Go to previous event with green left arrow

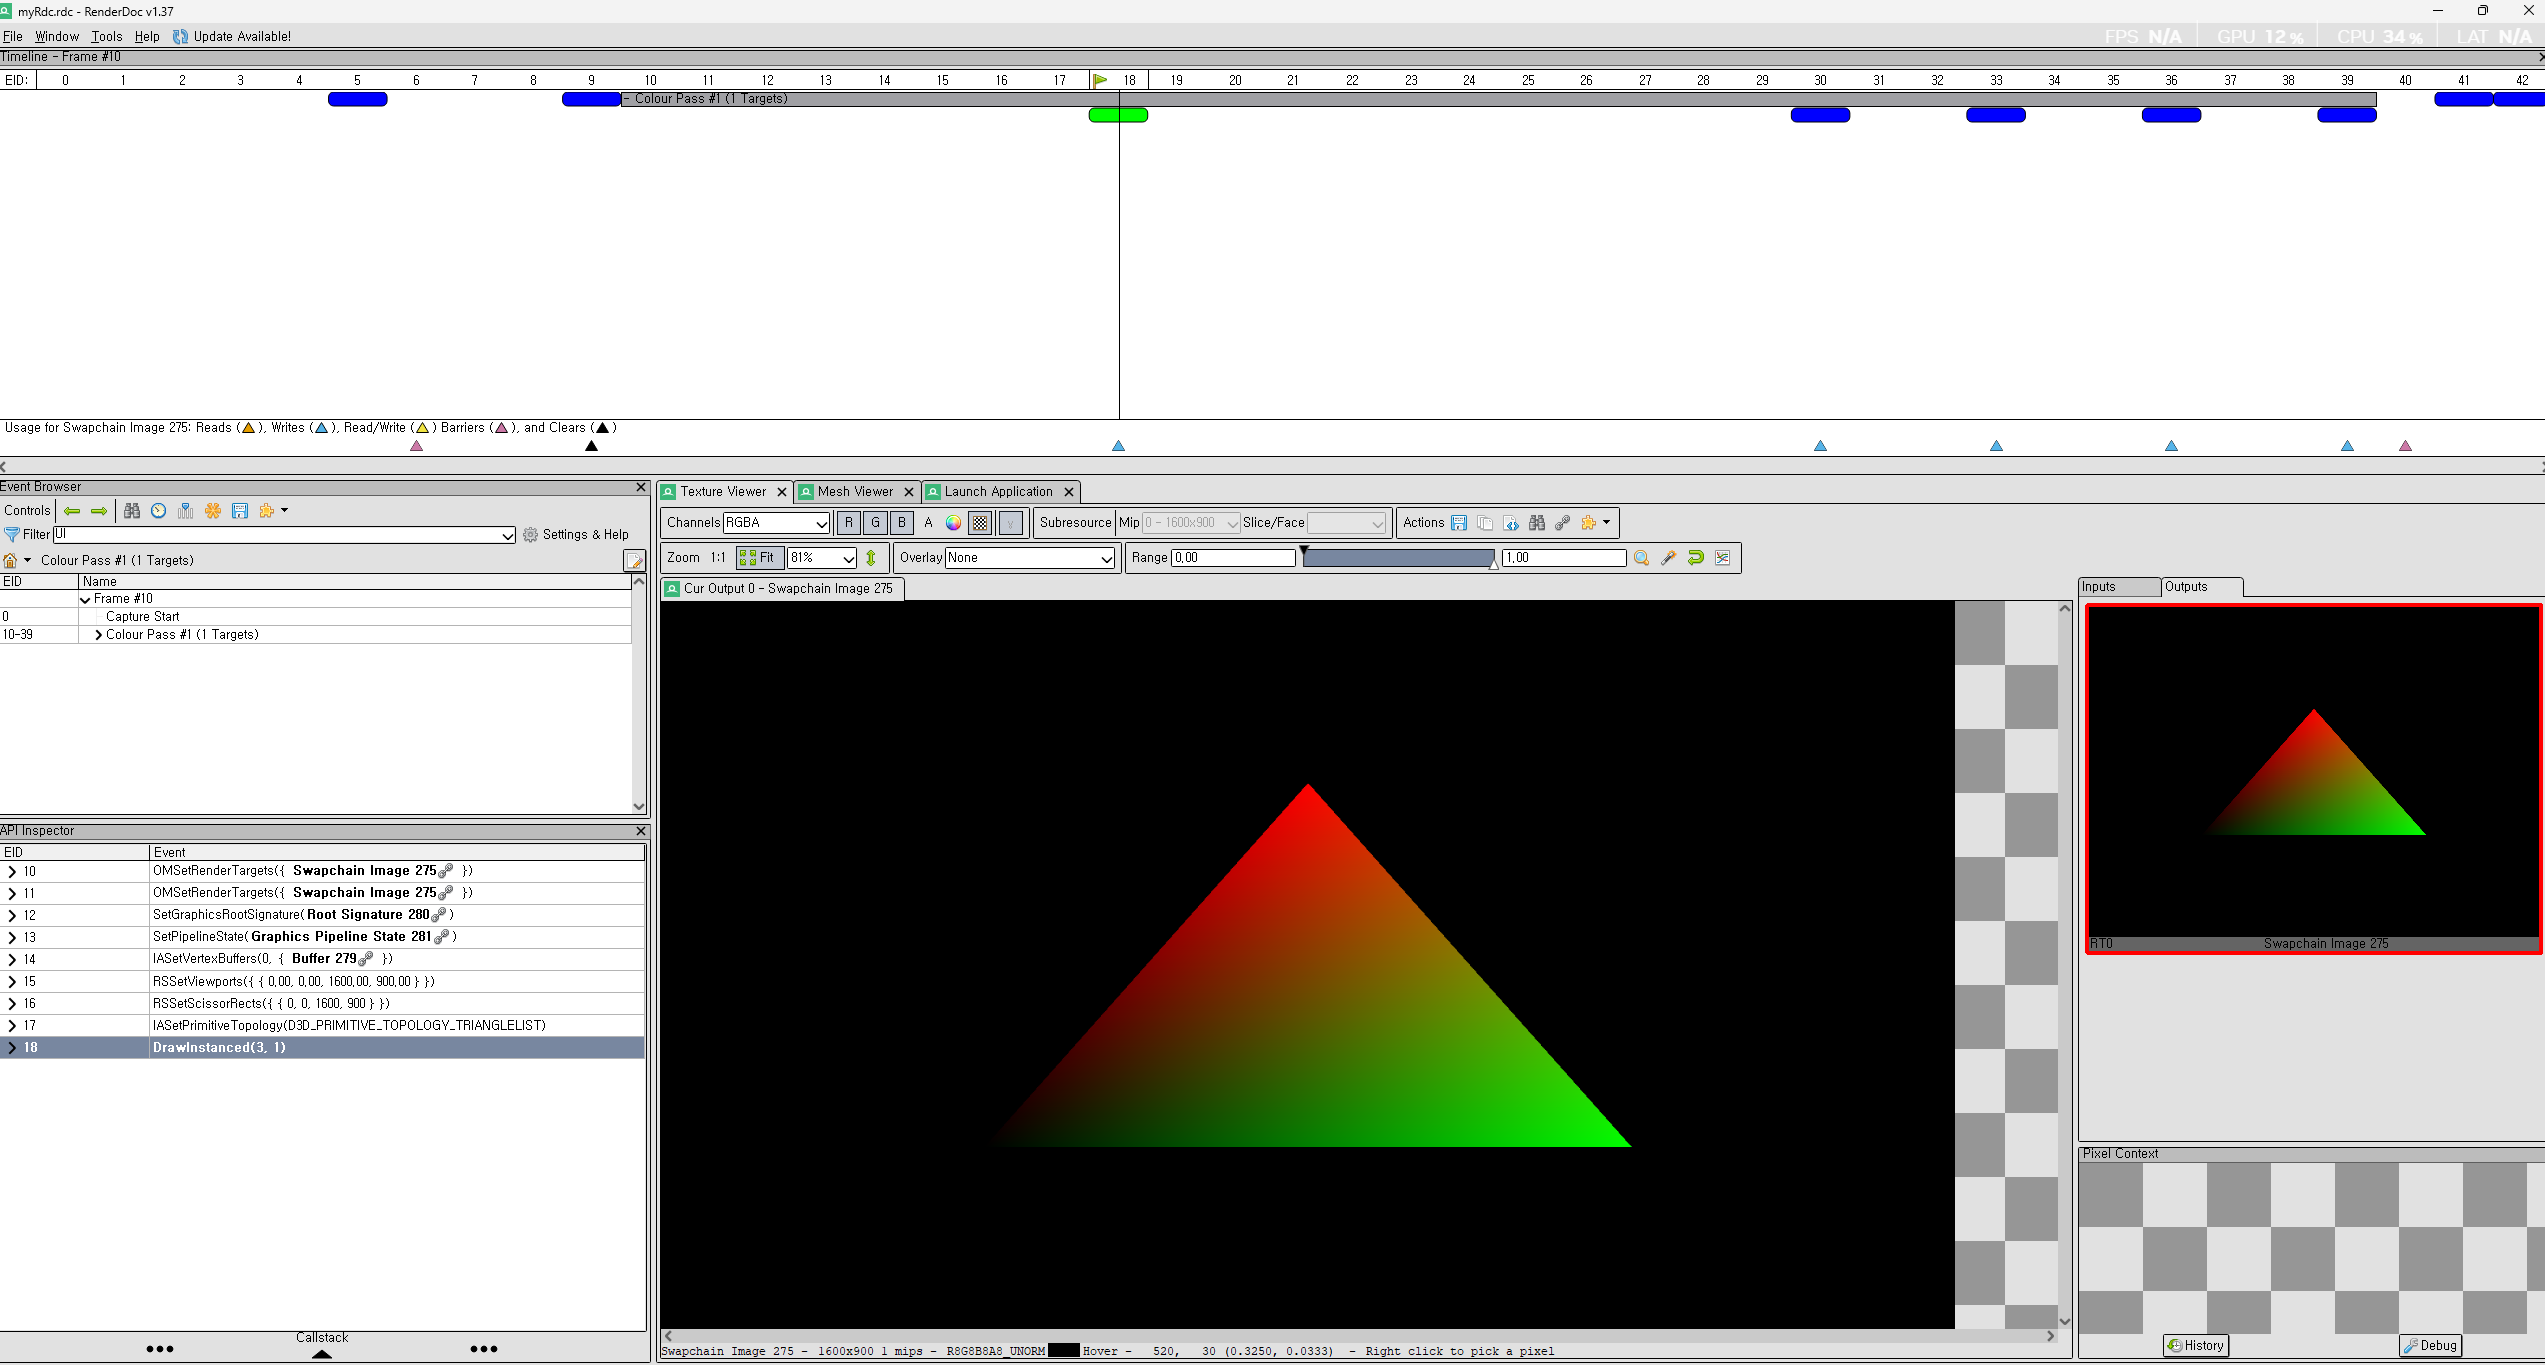(x=72, y=511)
